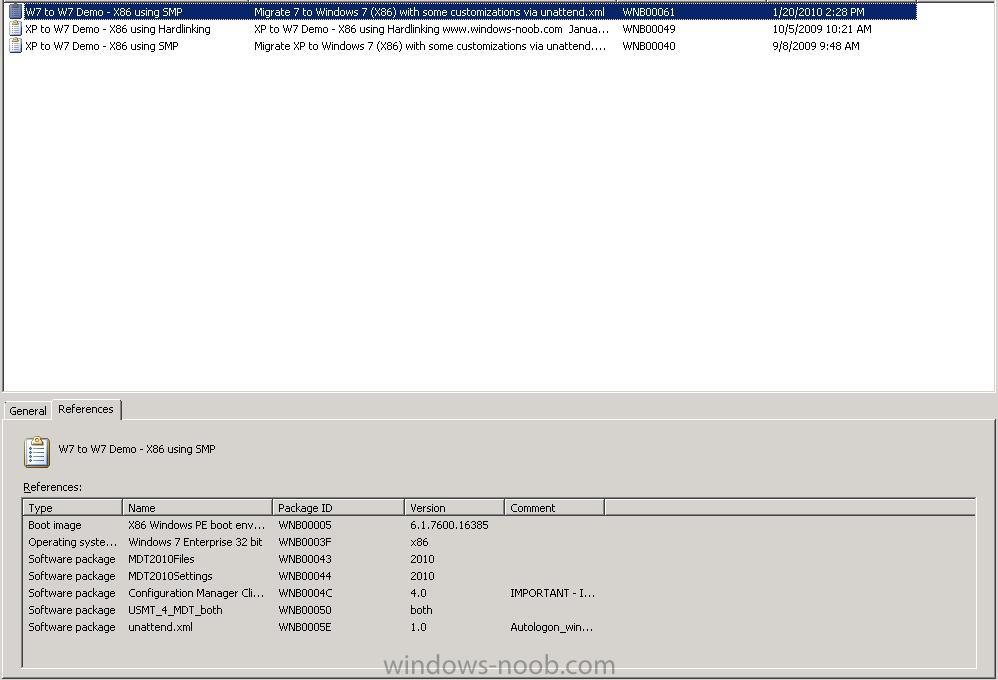998x680 pixels.
Task: Click the date 9/8/2009 9:48 AM
Action: coord(815,46)
